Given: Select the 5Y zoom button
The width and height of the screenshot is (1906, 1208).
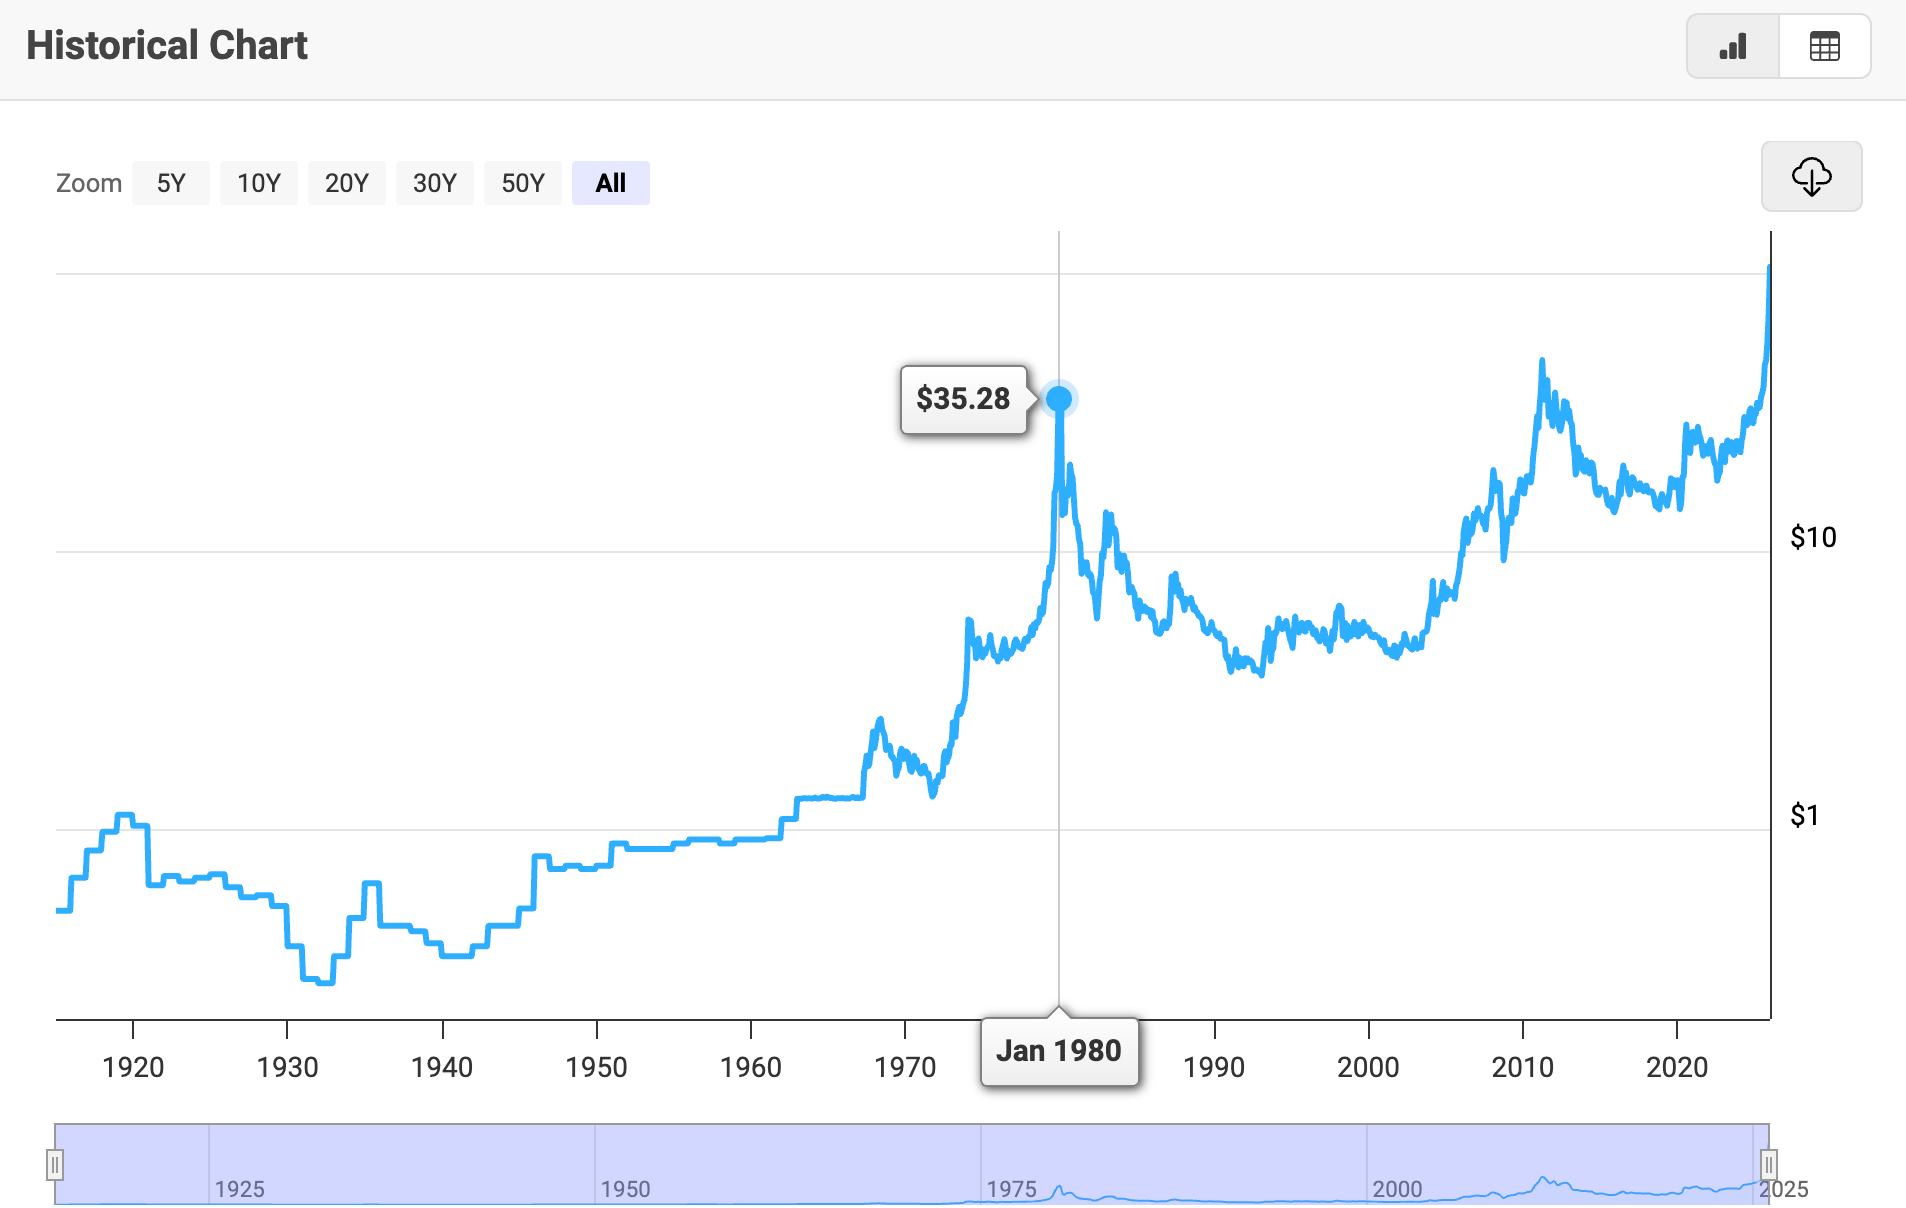Looking at the screenshot, I should coord(170,183).
